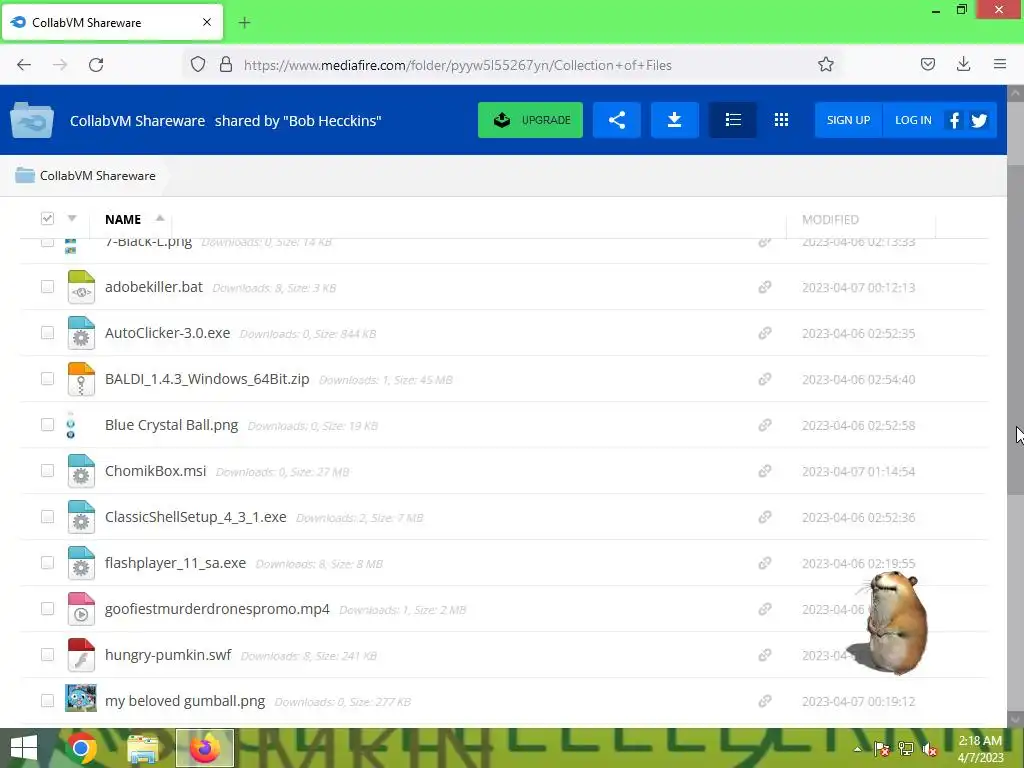Copy link for ClassicShellSetup_4_3_1.exe
Screen dimensions: 1024x768
[764, 517]
